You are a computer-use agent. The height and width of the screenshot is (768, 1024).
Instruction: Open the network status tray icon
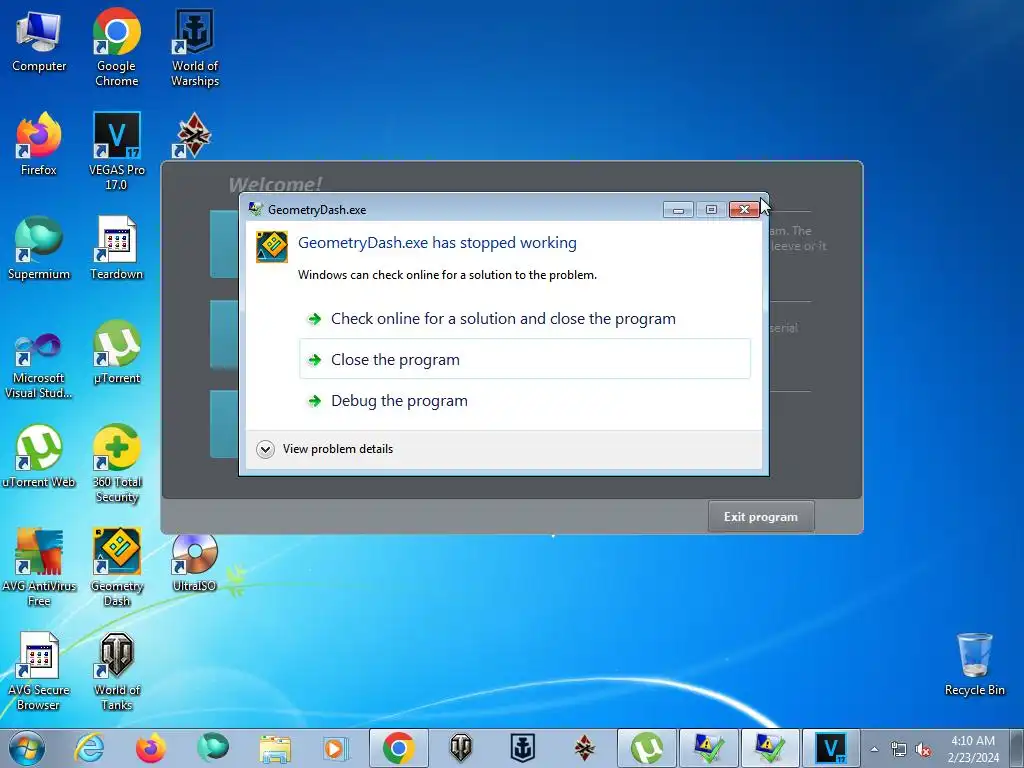tap(899, 749)
